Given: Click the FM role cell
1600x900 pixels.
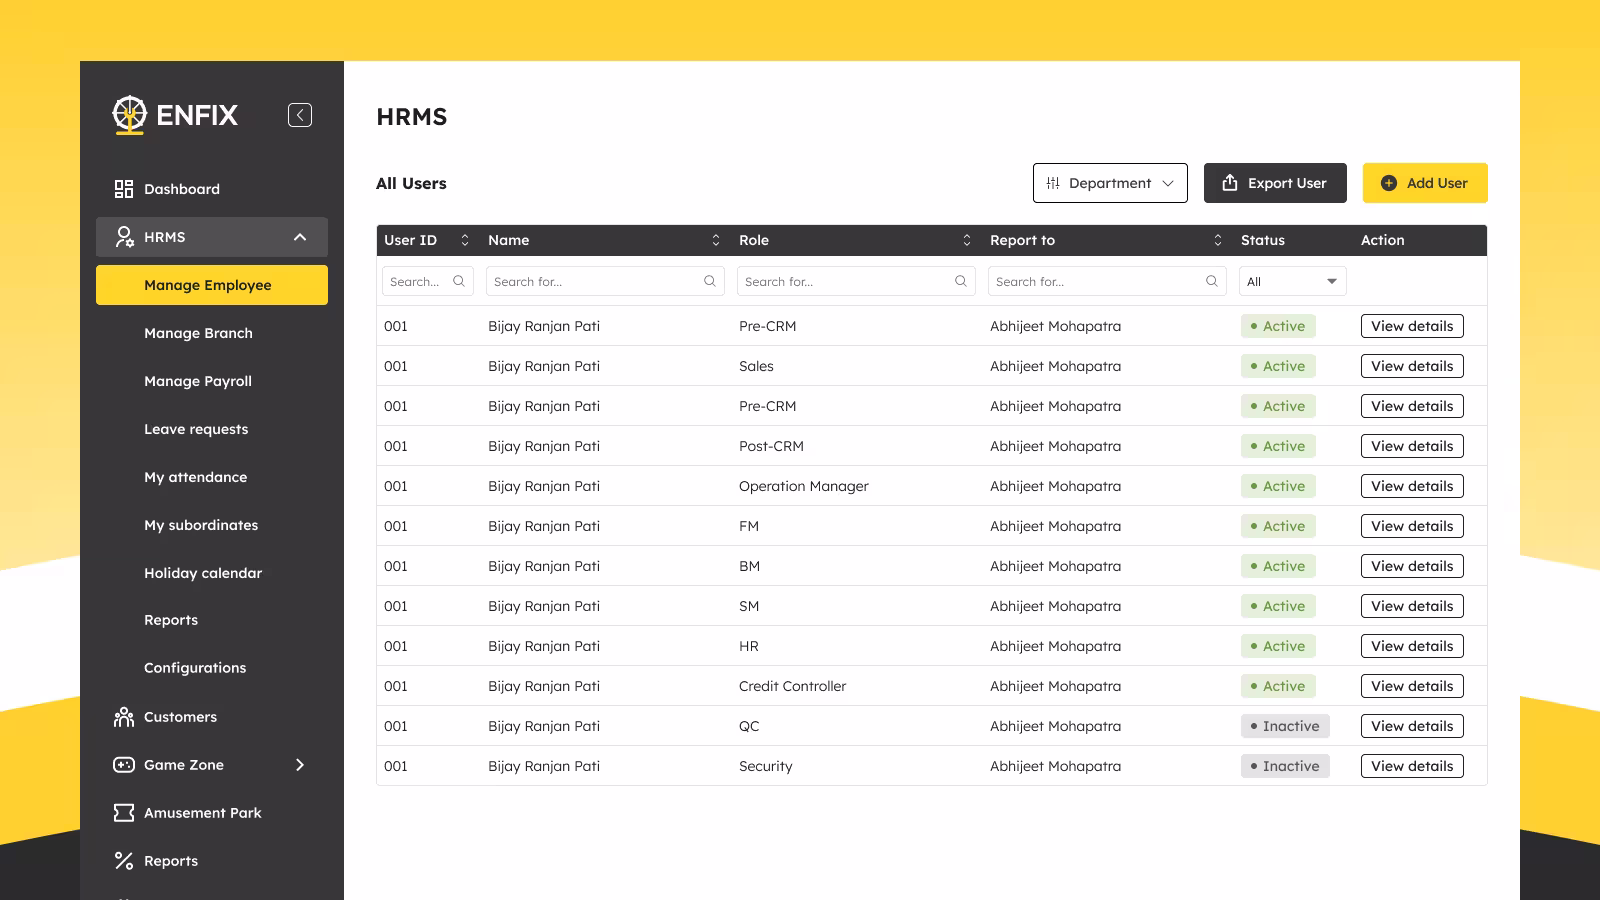Looking at the screenshot, I should click(749, 526).
